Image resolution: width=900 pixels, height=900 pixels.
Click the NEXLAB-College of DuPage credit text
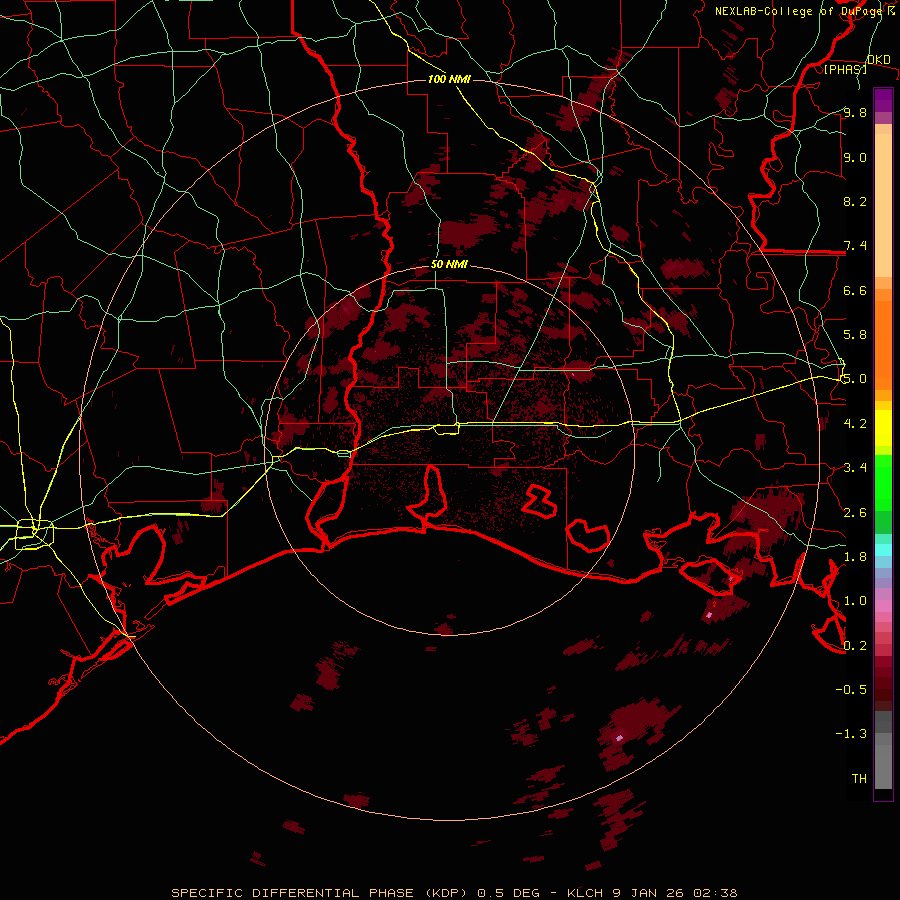pyautogui.click(x=804, y=11)
